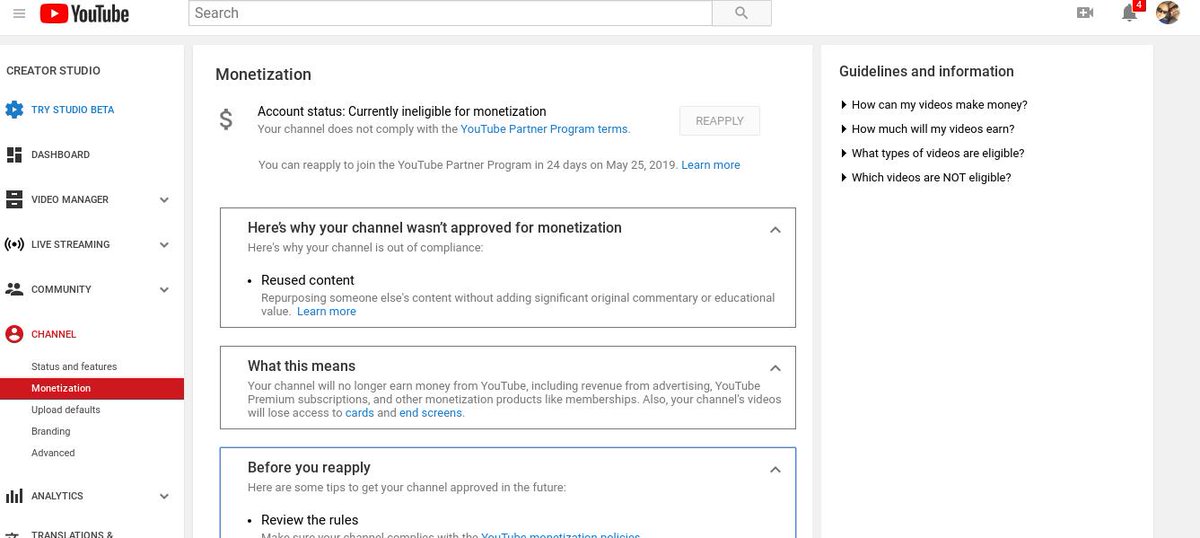This screenshot has height=538, width=1200.
Task: Open TRY STUDIO BETA
Action: 72,110
